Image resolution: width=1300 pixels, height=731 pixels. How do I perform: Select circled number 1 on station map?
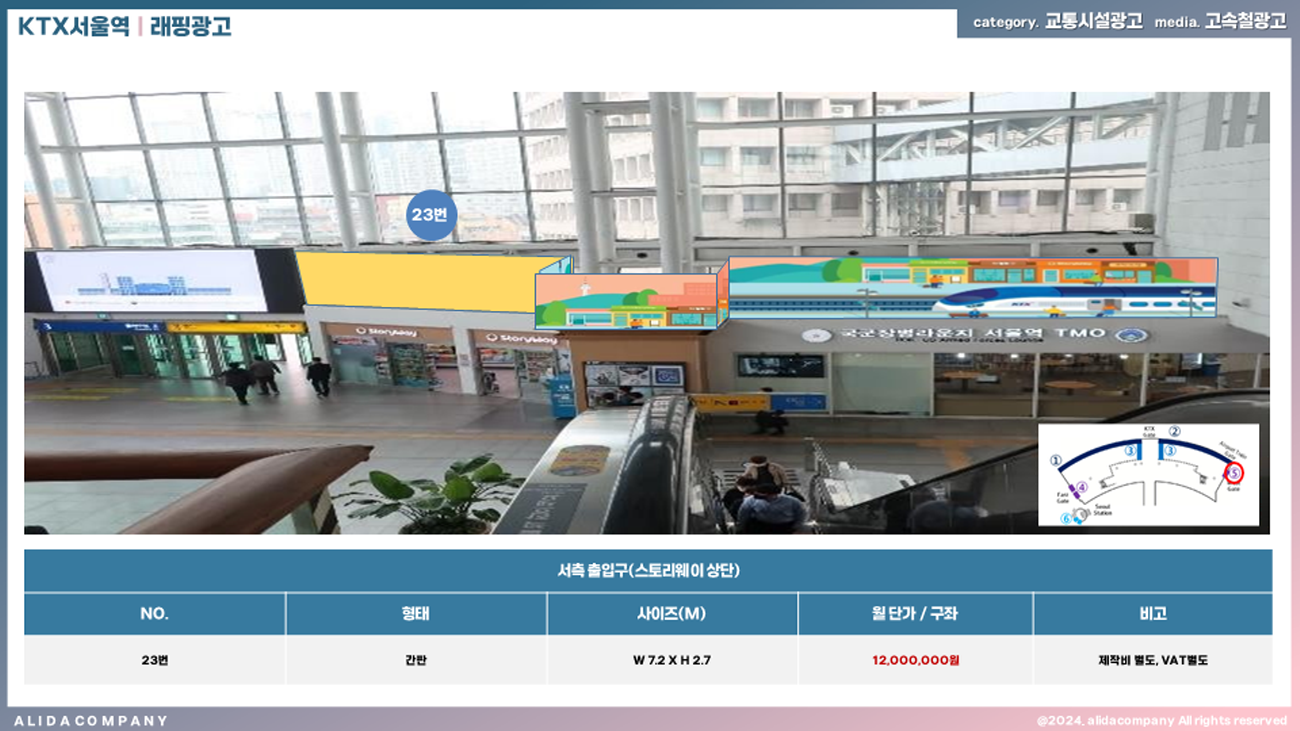tap(1054, 460)
